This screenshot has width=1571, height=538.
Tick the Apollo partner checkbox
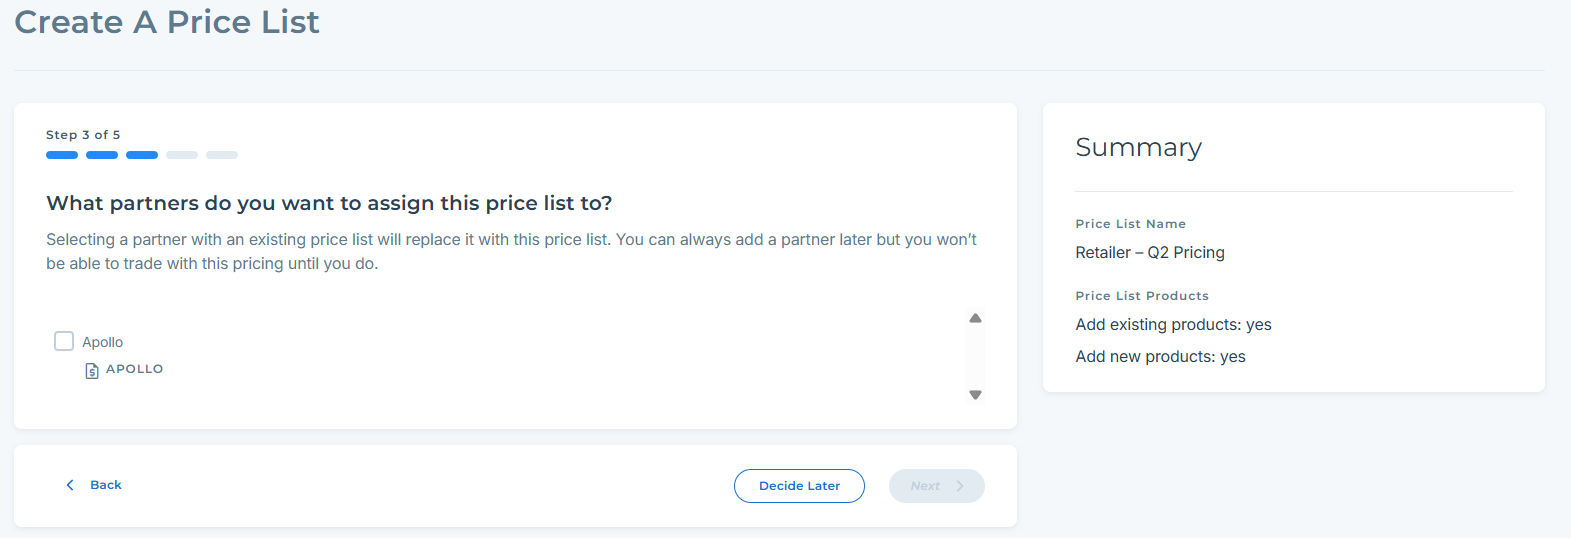pos(64,341)
